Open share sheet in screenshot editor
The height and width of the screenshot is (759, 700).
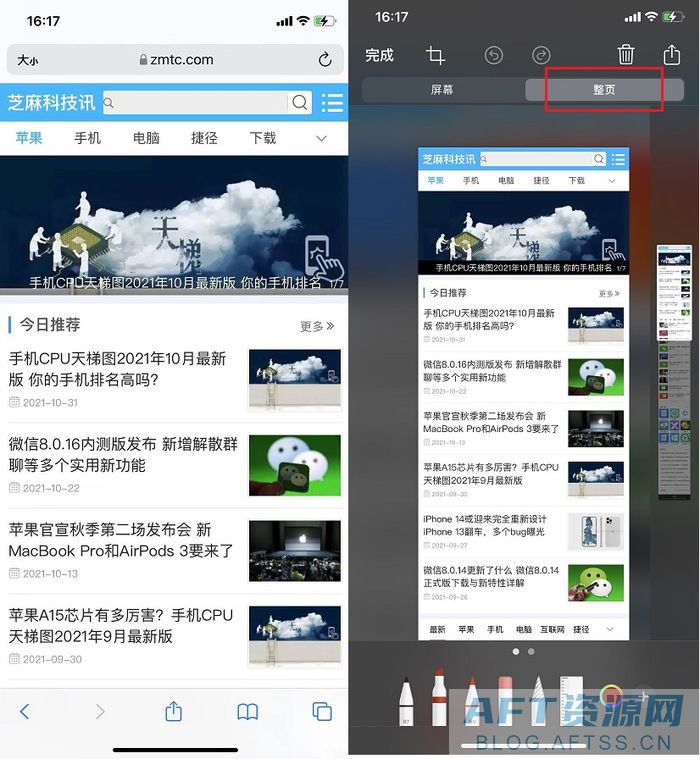pos(671,55)
